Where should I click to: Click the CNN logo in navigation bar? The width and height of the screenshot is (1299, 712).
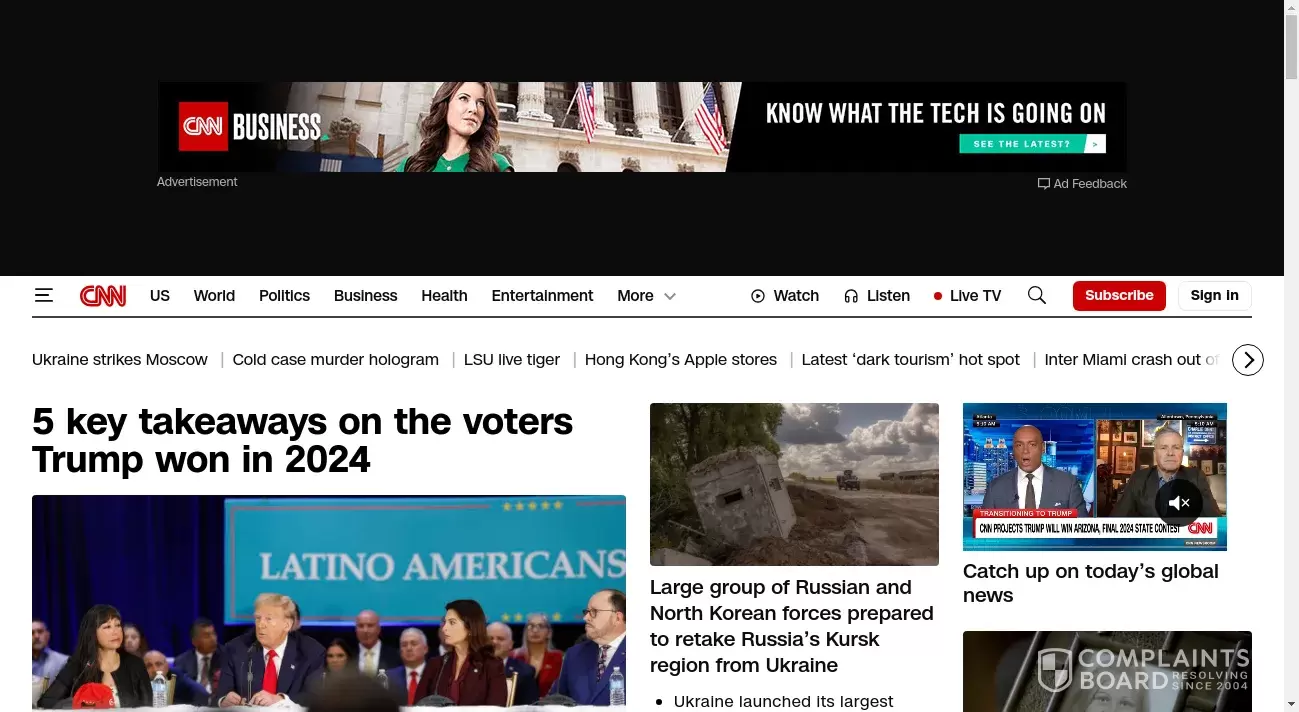(103, 296)
